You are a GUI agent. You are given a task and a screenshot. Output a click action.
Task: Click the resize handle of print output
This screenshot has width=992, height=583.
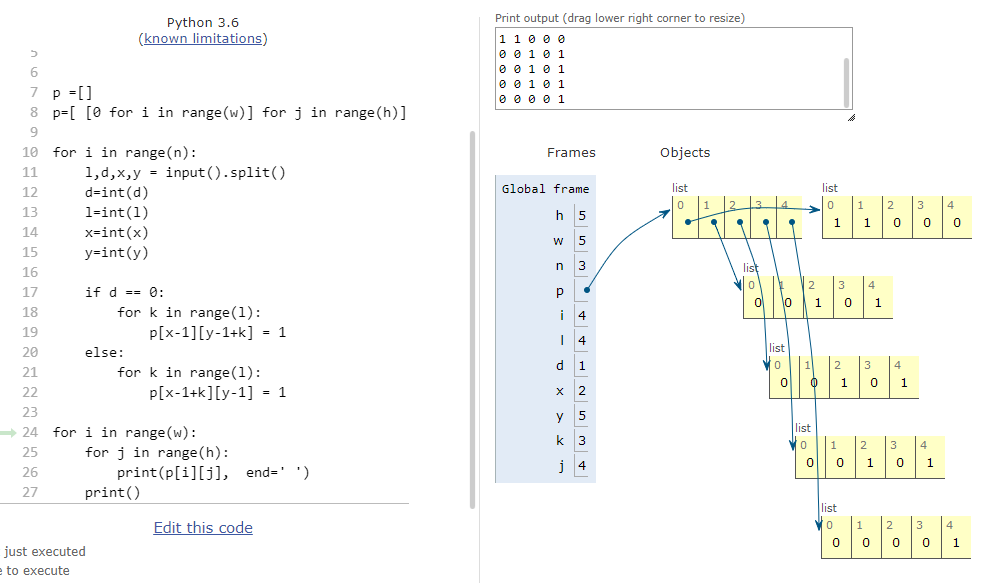[x=851, y=118]
